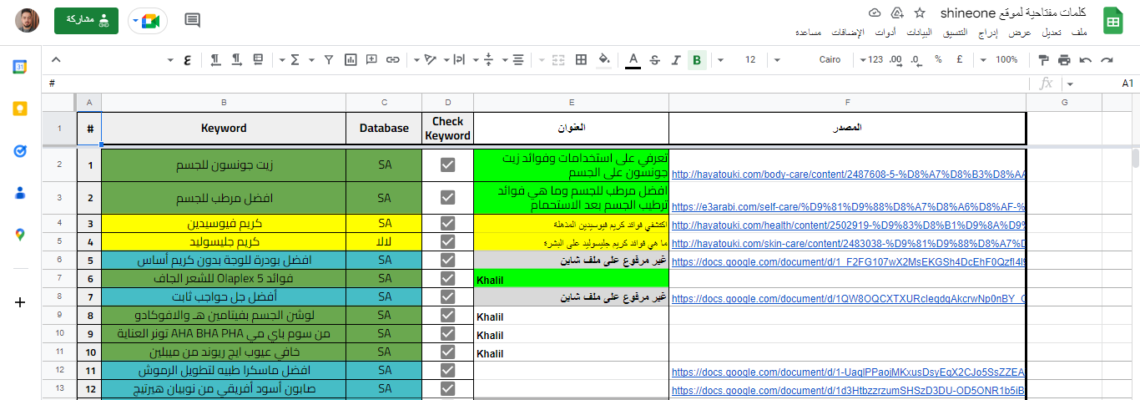Open the إدراج menu
Viewport: 1140px width, 400px height.
point(987,33)
